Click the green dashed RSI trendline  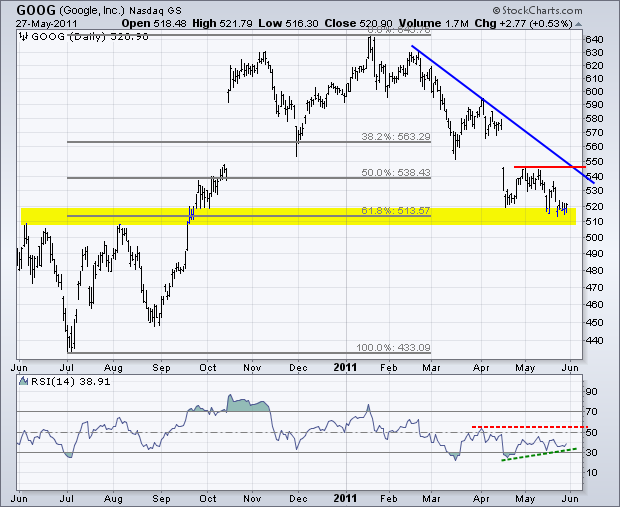click(539, 454)
